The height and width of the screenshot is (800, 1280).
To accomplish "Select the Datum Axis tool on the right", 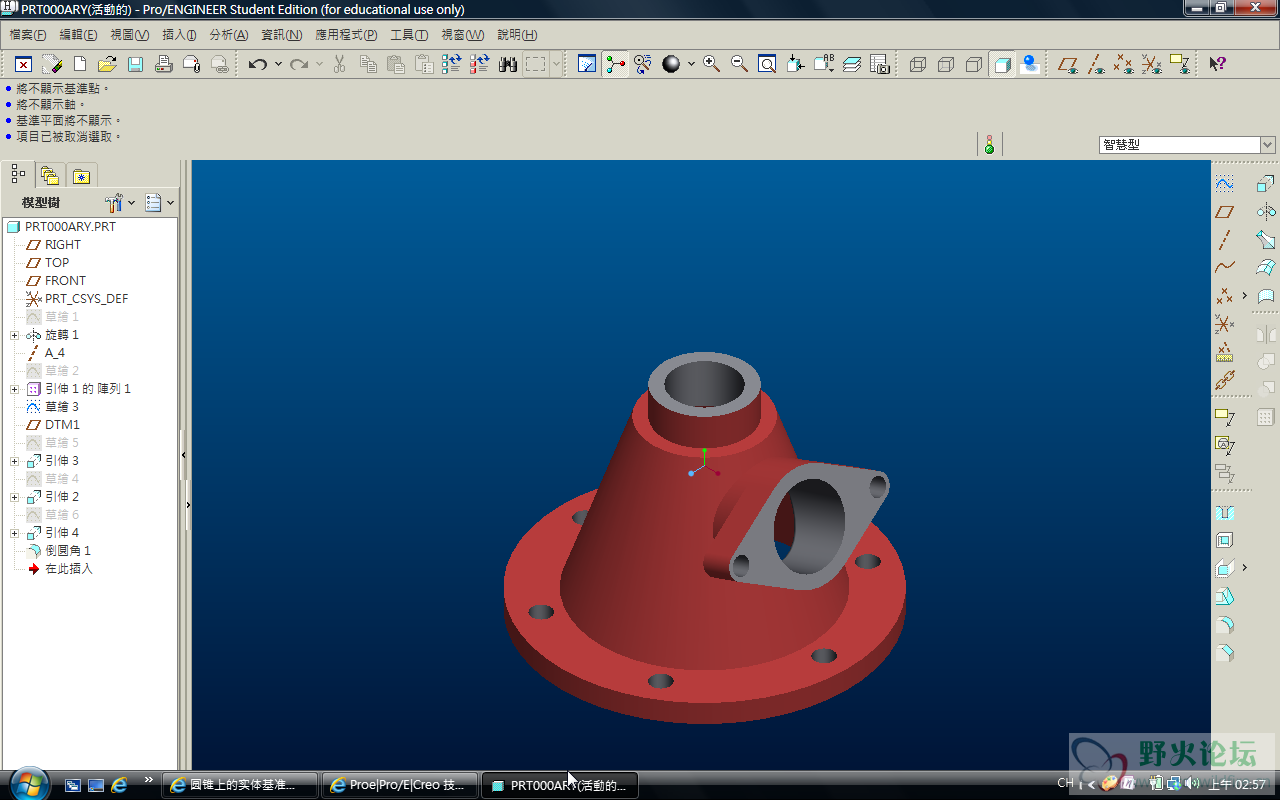I will pyautogui.click(x=1224, y=240).
